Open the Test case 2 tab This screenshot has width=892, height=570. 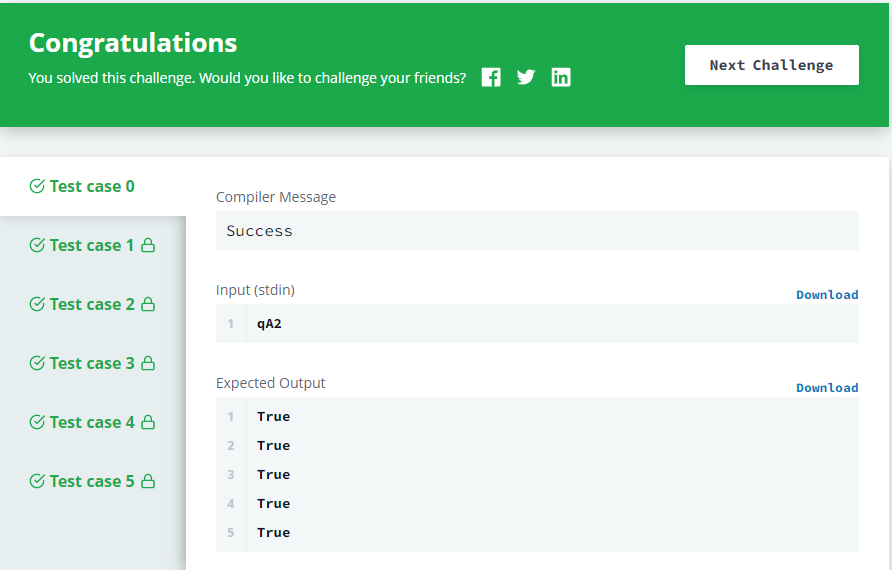(93, 304)
